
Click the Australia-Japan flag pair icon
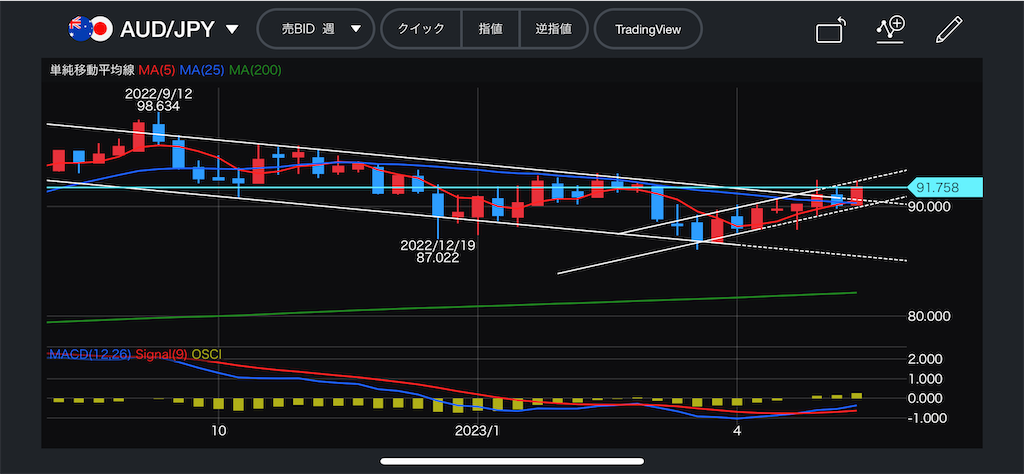click(89, 29)
